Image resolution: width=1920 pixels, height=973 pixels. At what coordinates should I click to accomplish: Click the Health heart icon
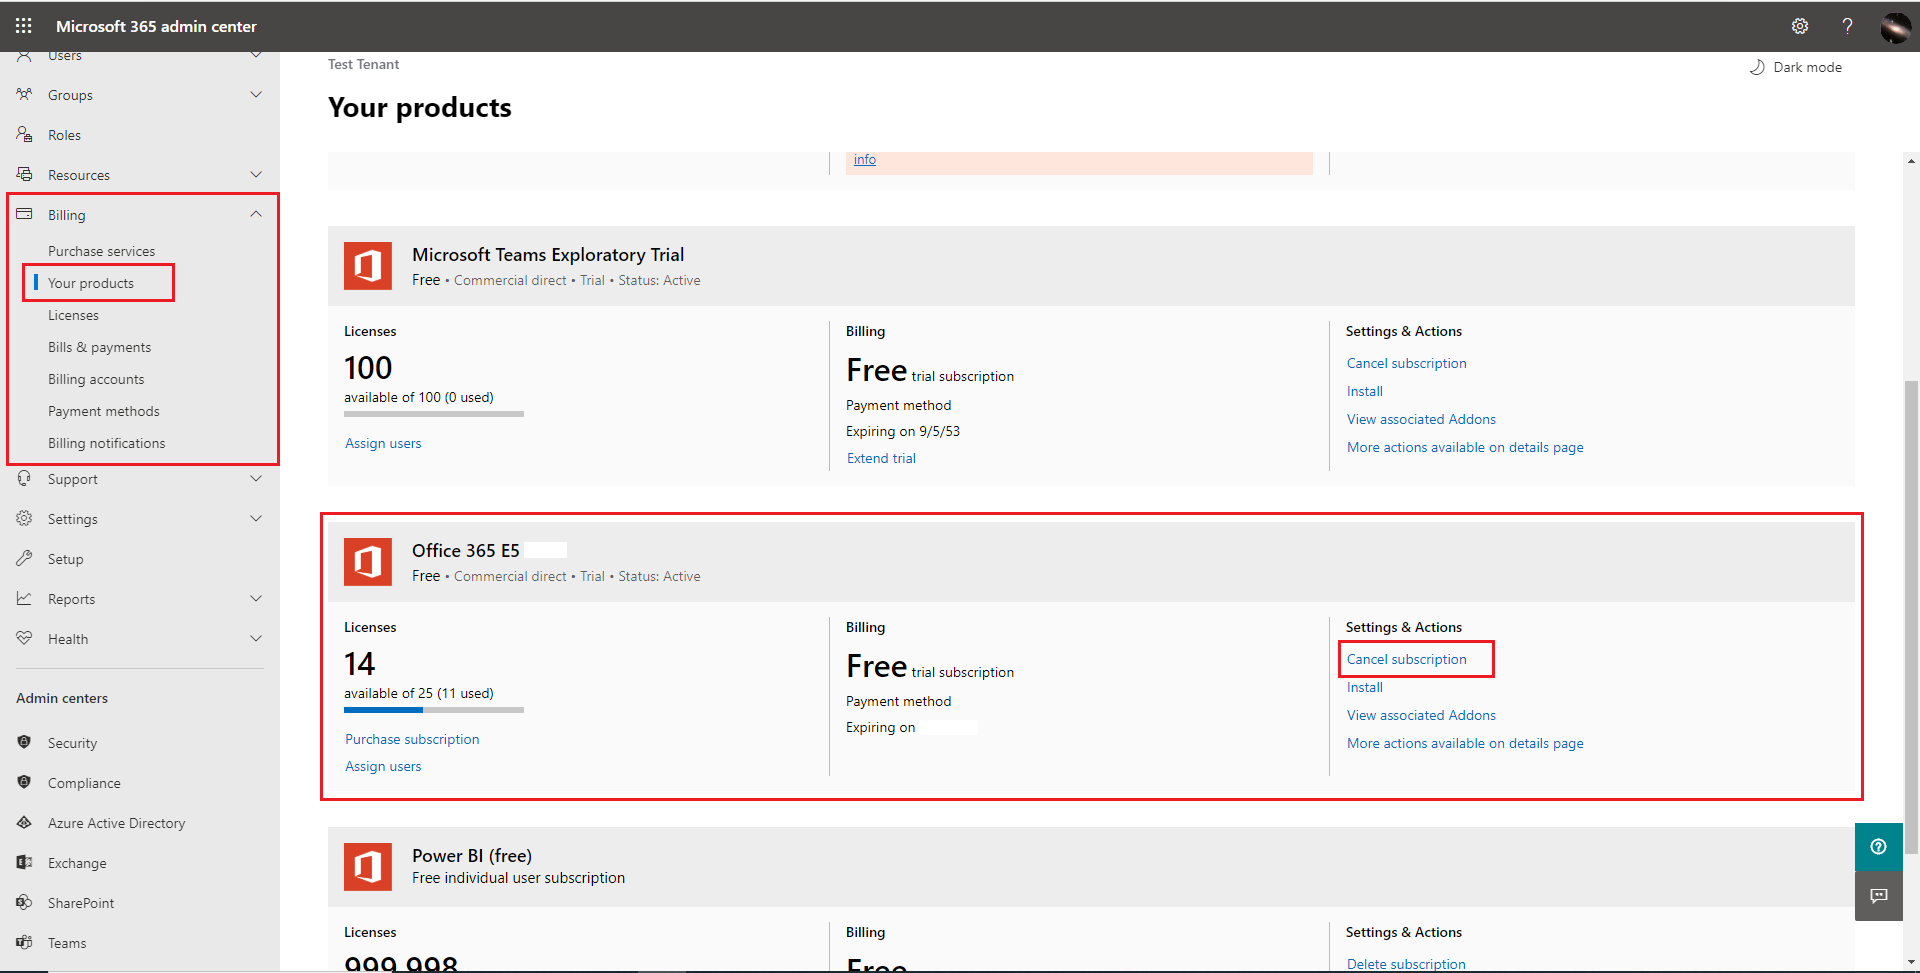coord(24,638)
